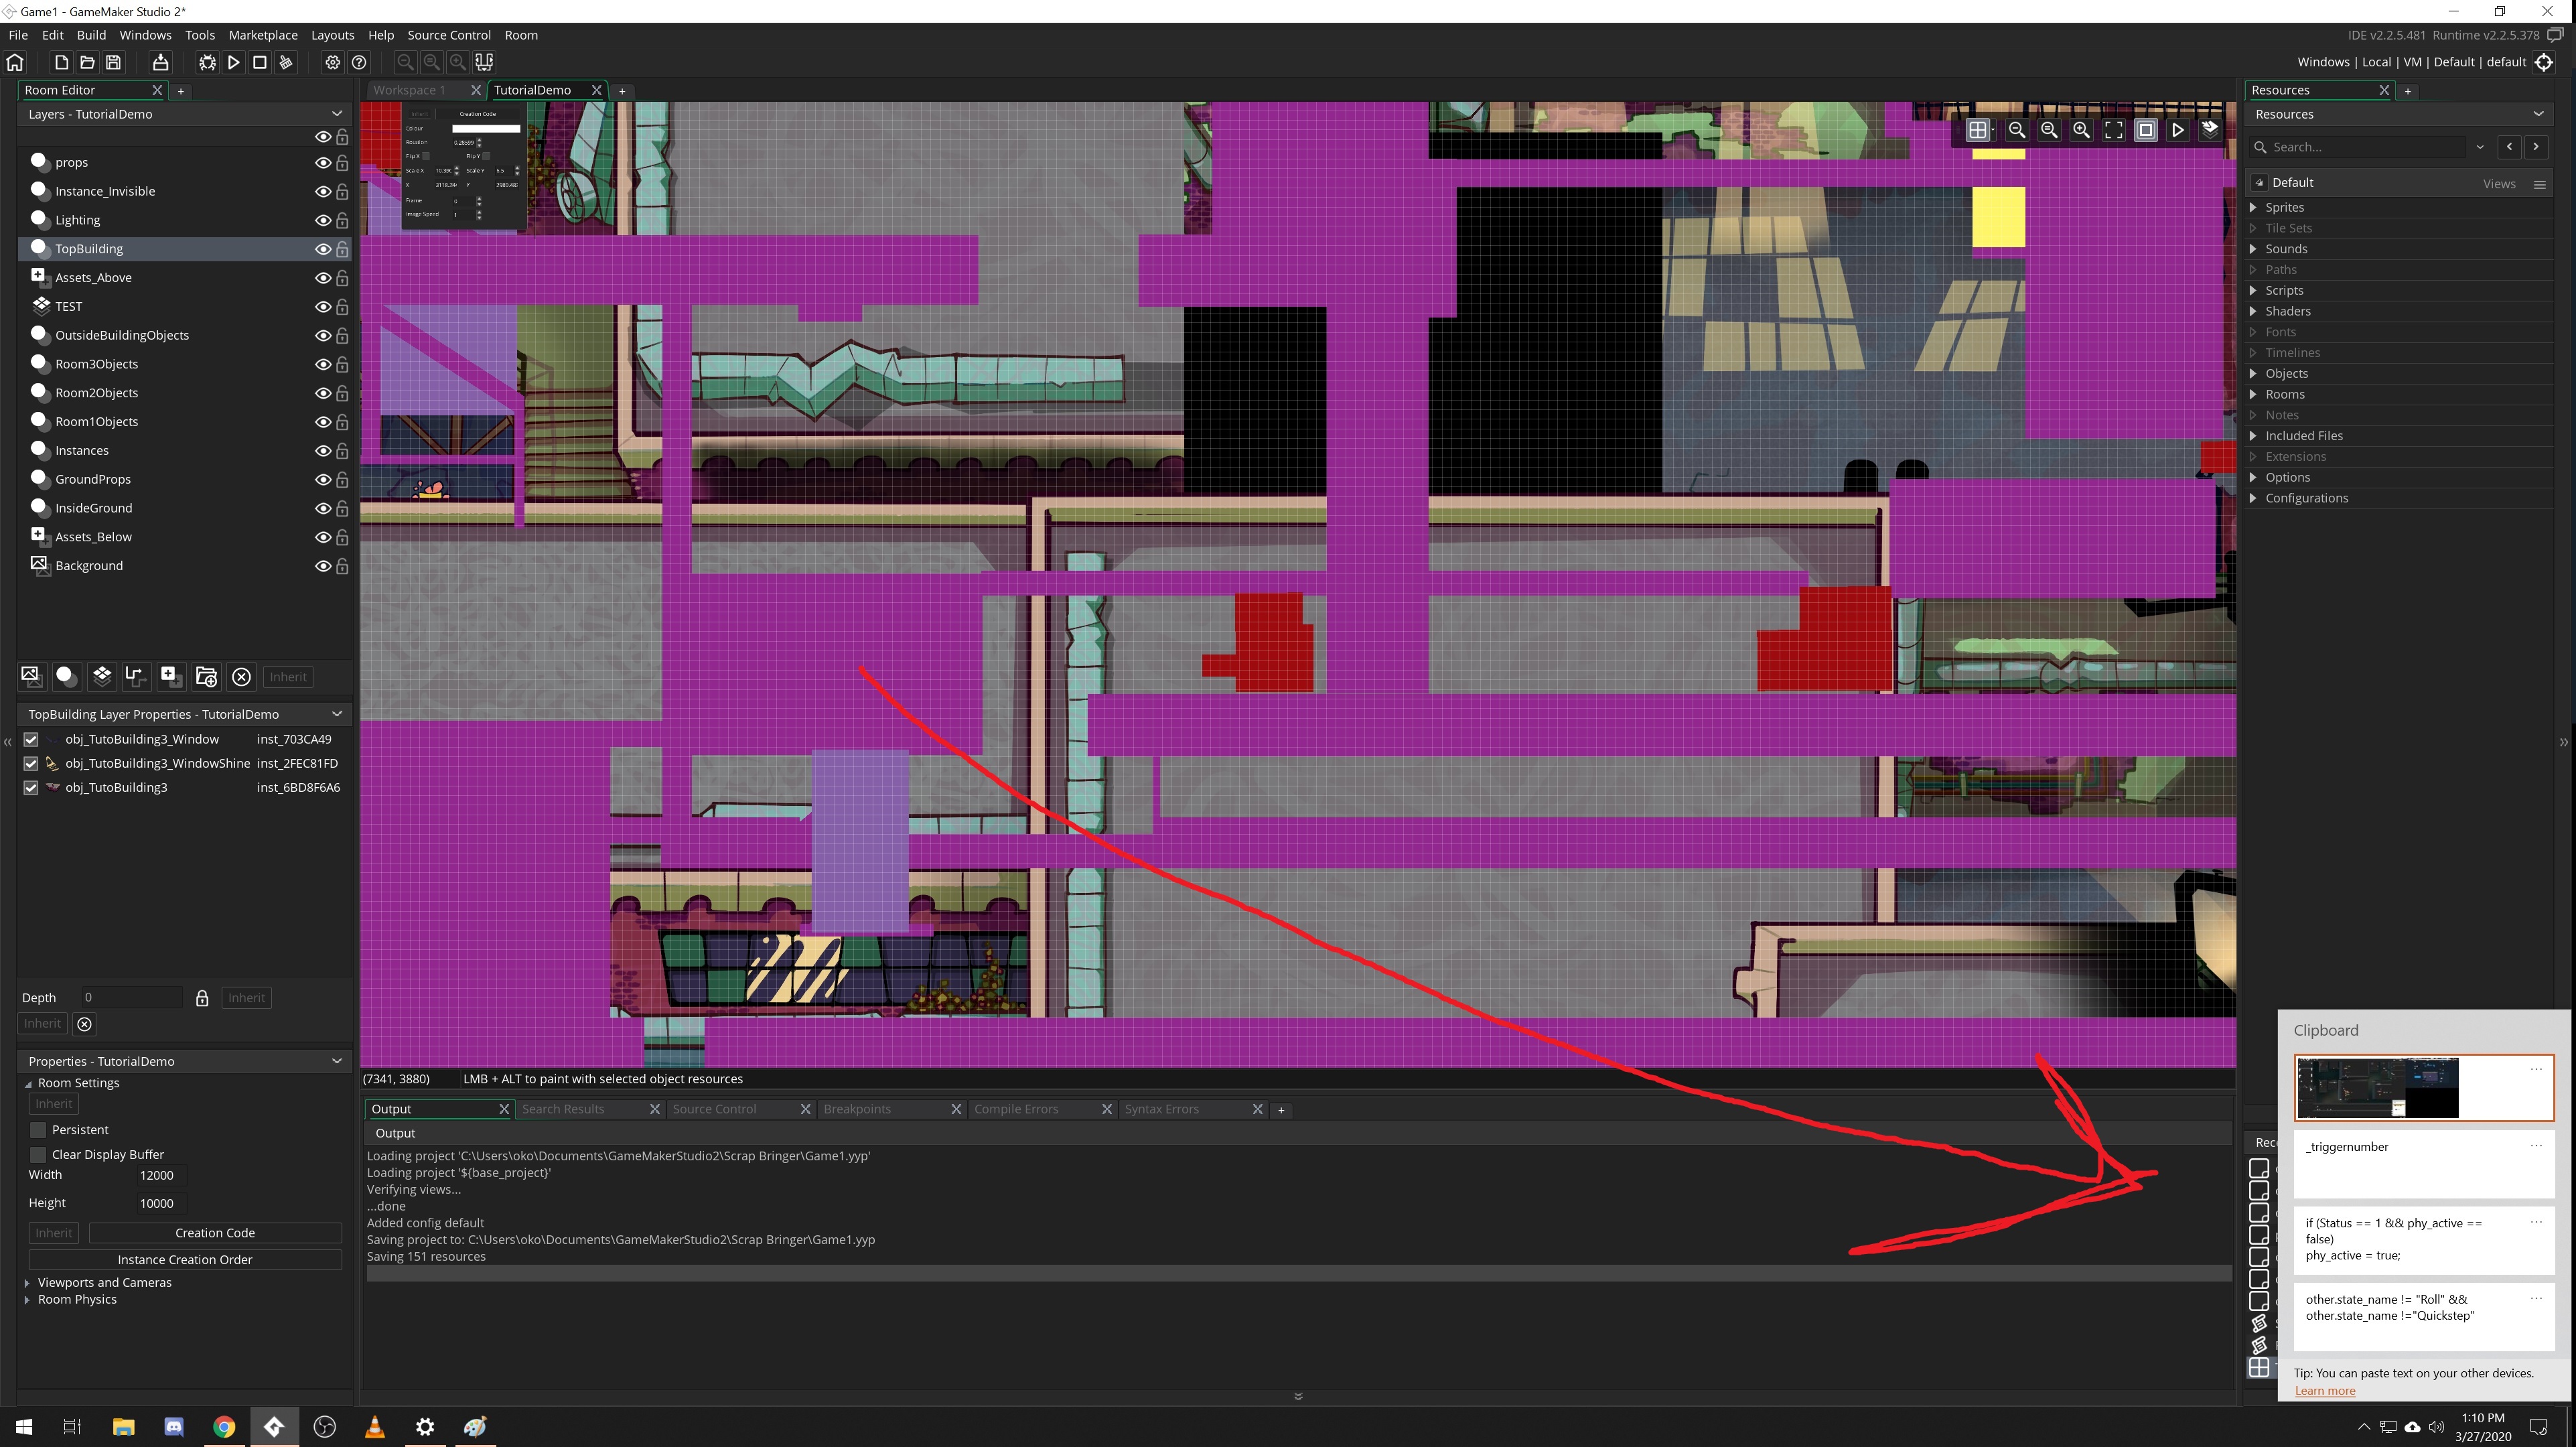Enable the Persistent room checkbox

coord(38,1130)
